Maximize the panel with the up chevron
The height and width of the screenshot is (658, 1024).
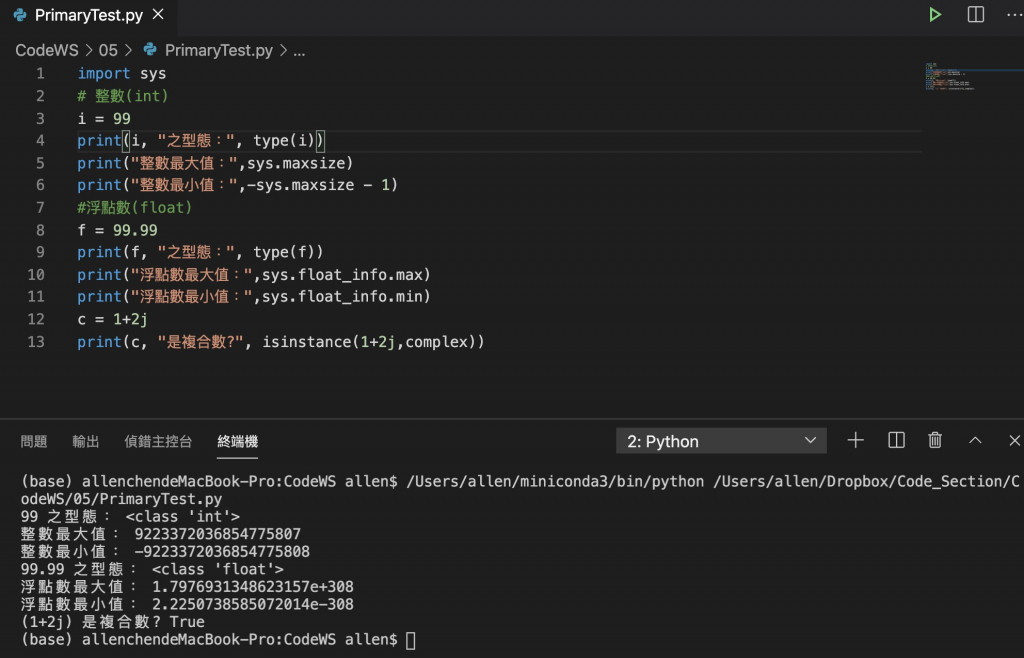975,441
